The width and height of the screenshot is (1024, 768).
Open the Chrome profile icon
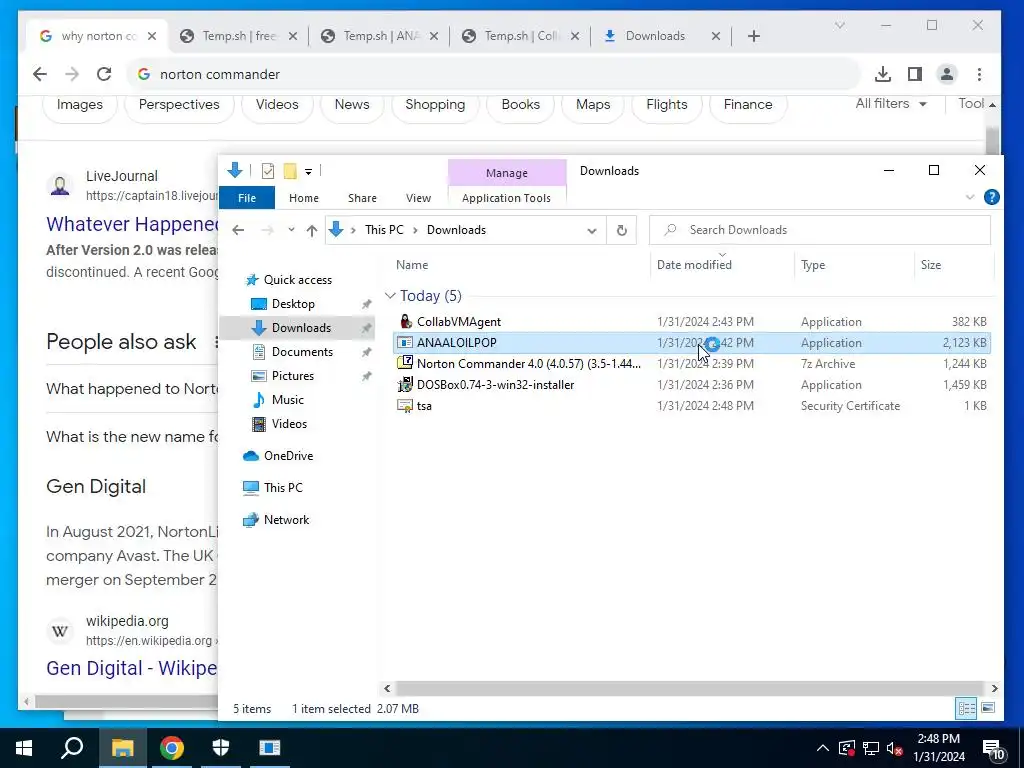(947, 74)
